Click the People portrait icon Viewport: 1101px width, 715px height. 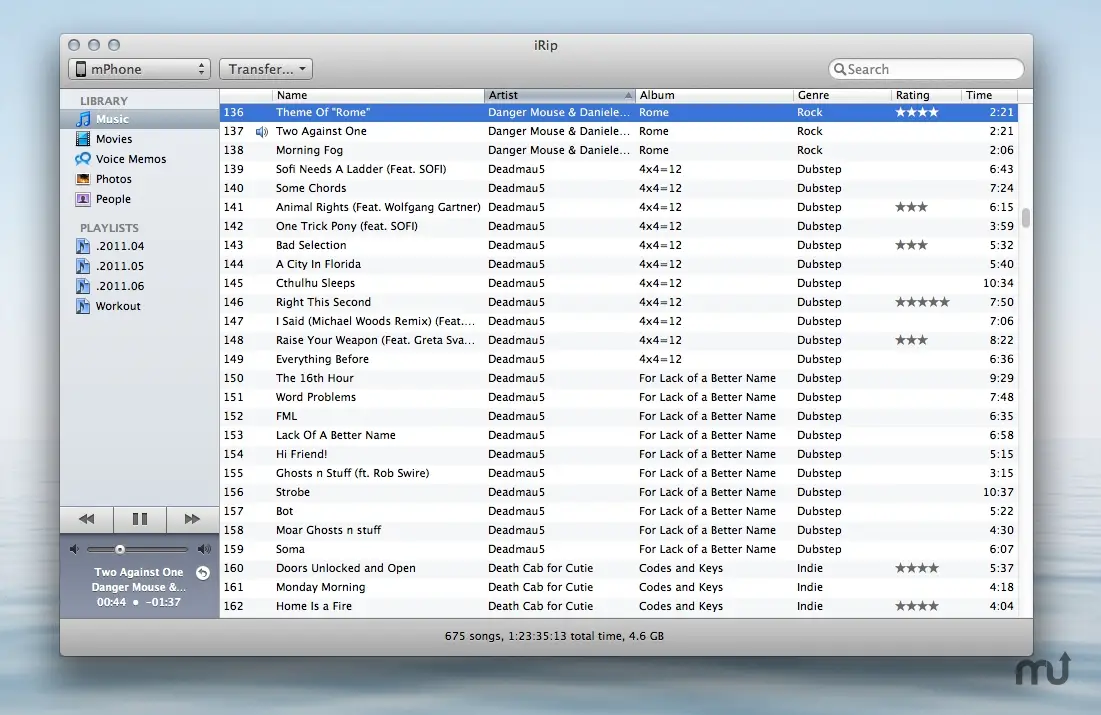(x=83, y=199)
